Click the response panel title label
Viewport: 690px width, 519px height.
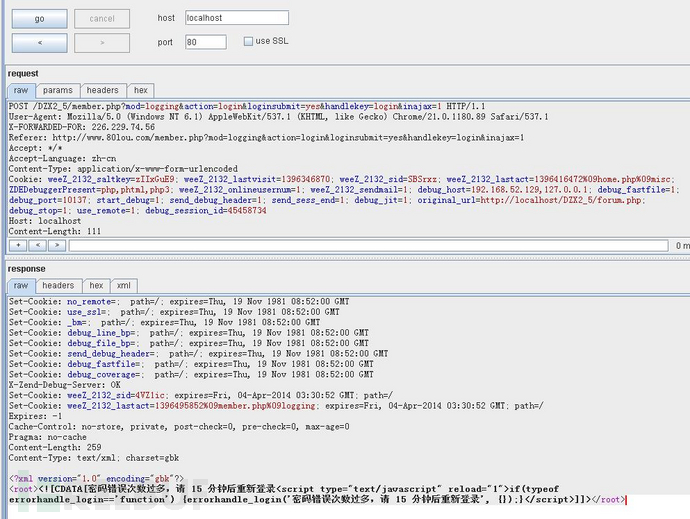[x=26, y=269]
